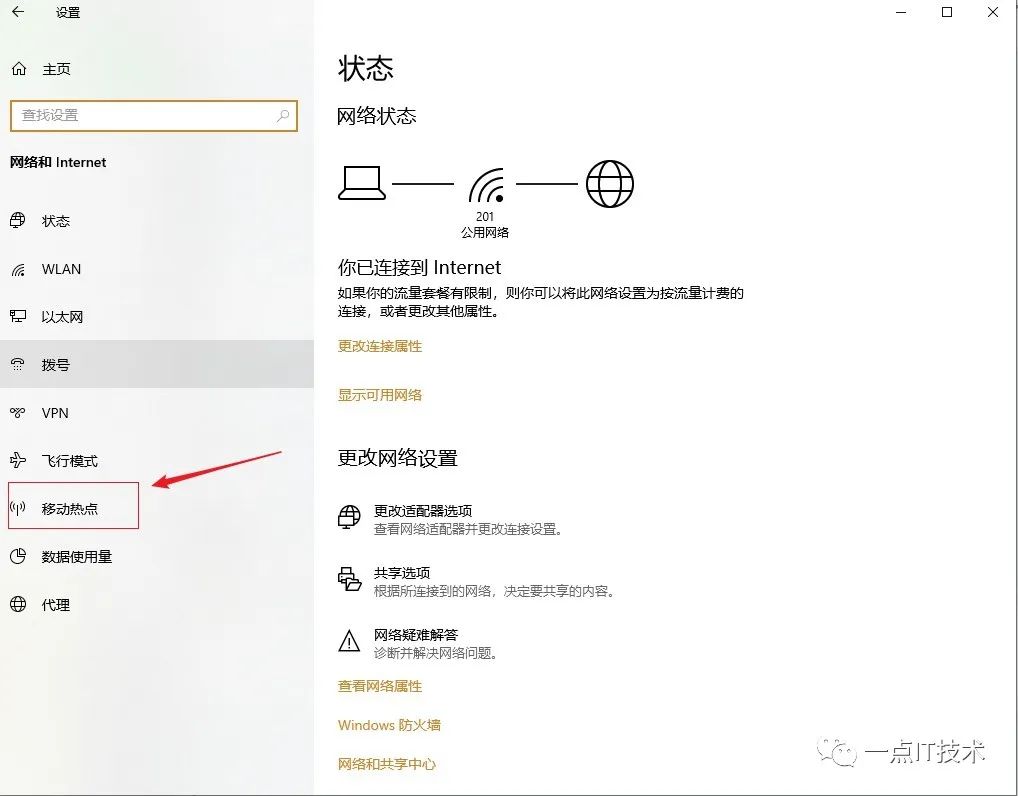This screenshot has height=796, width=1018.
Task: Click the 共享选项 sharing icon
Action: 348,578
